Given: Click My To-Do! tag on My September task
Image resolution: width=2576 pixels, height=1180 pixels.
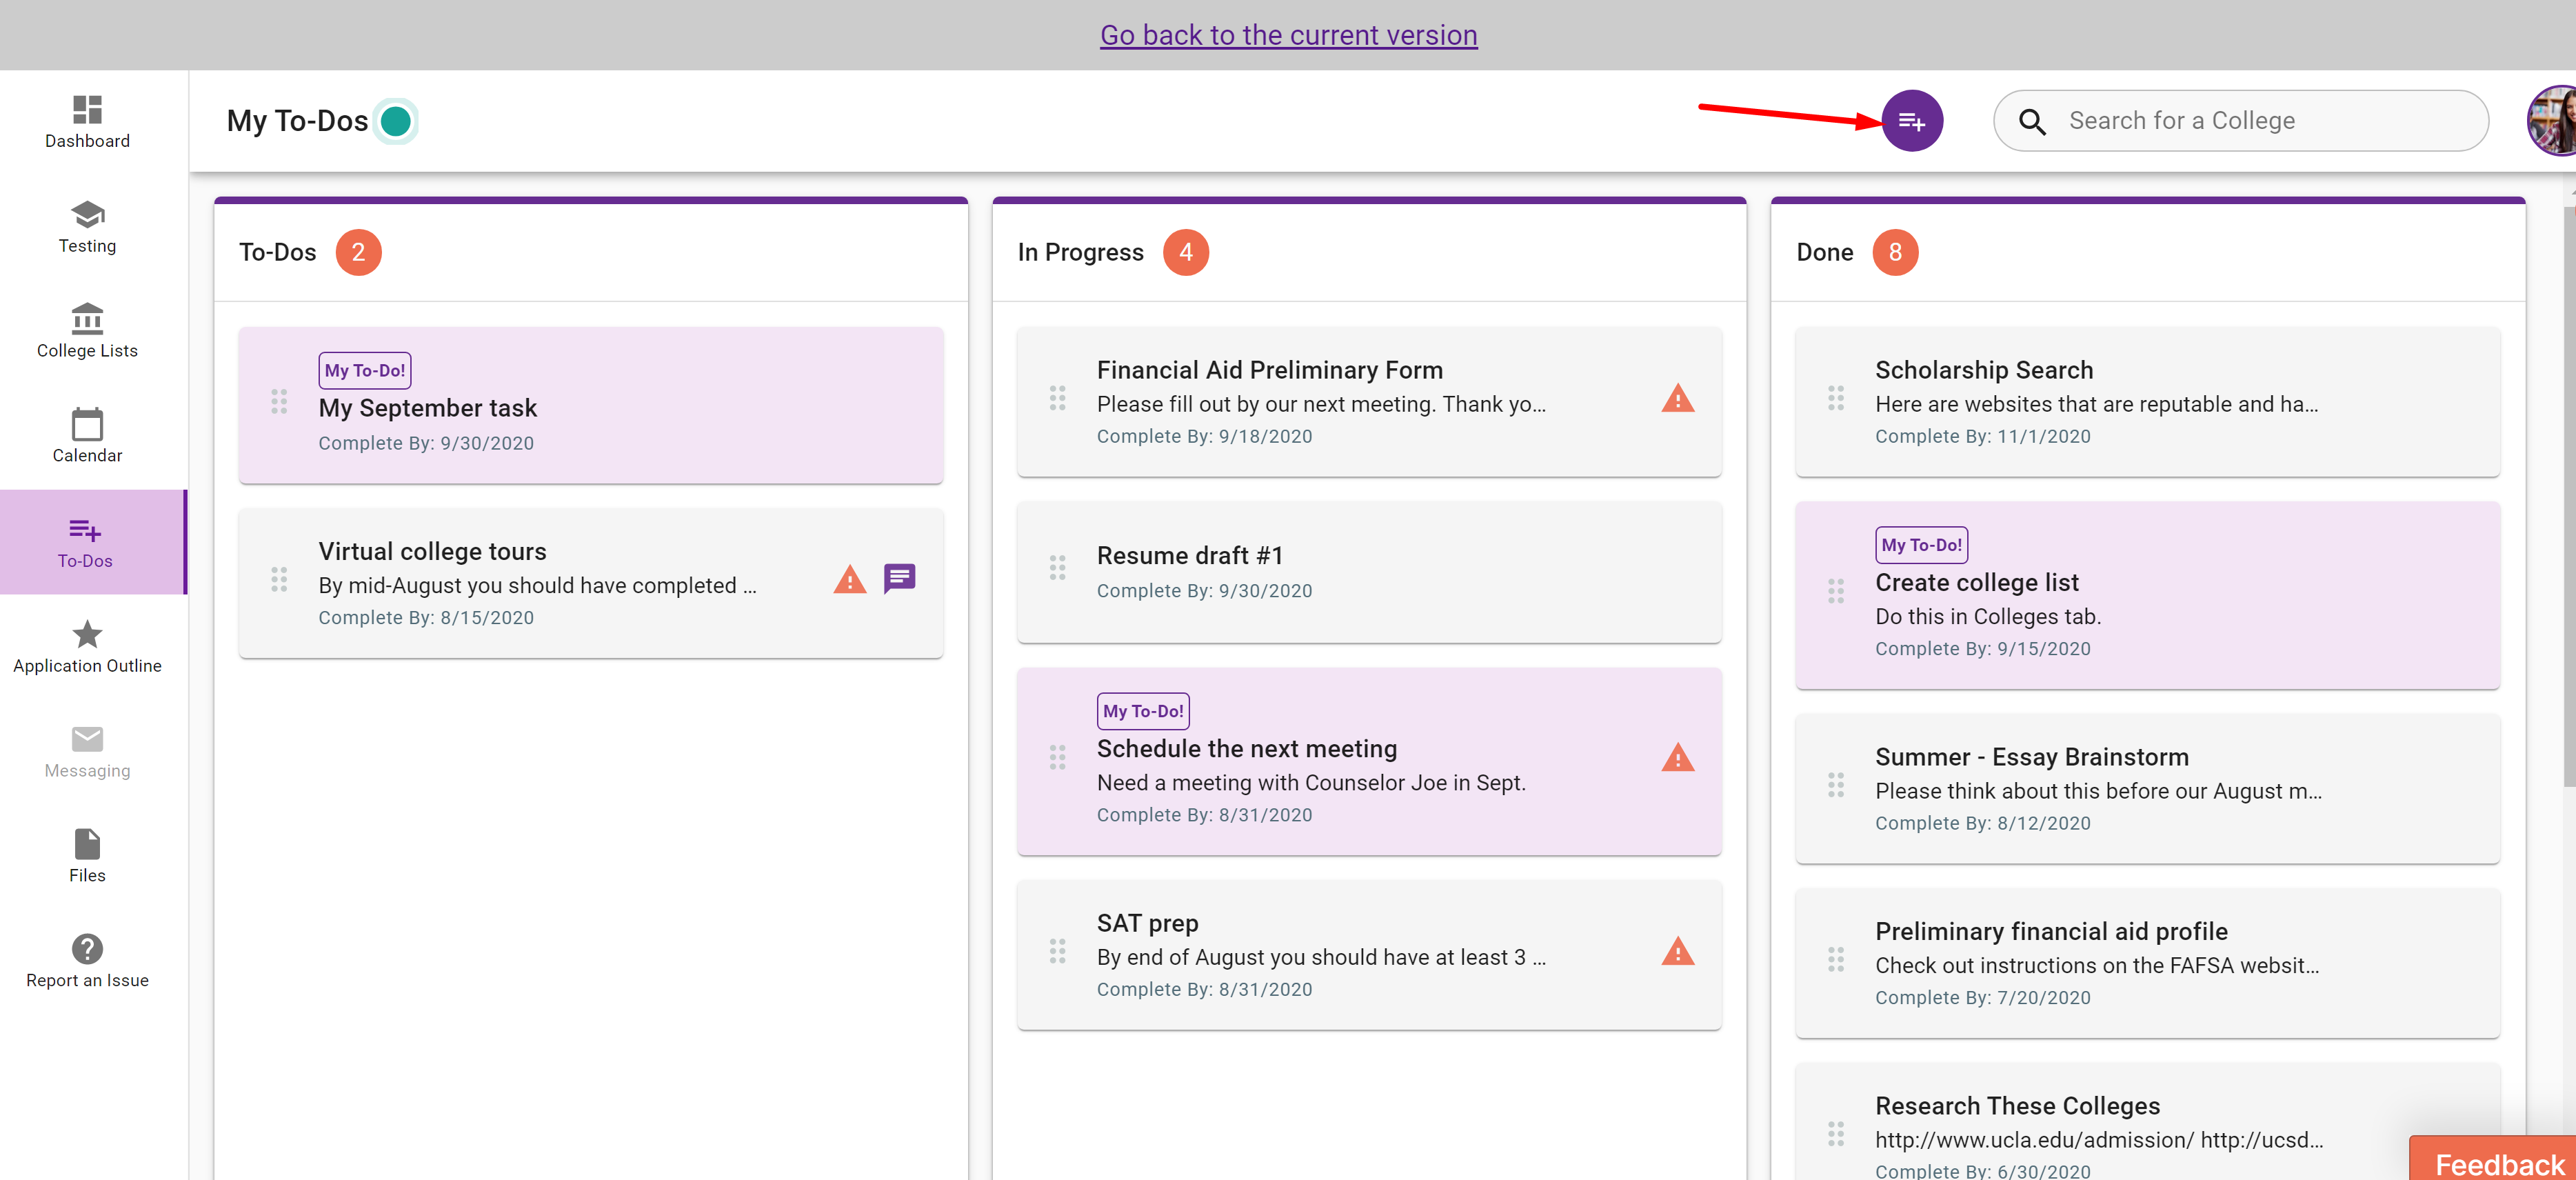Looking at the screenshot, I should point(365,370).
